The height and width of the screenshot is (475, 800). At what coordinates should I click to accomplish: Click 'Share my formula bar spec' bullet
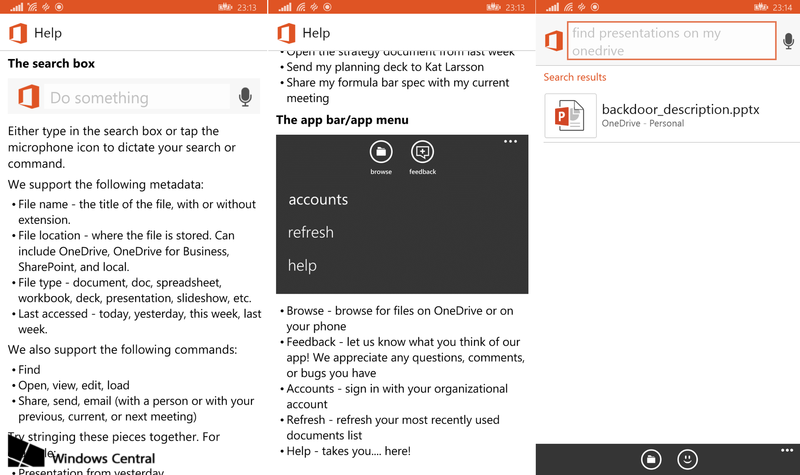pyautogui.click(x=394, y=90)
